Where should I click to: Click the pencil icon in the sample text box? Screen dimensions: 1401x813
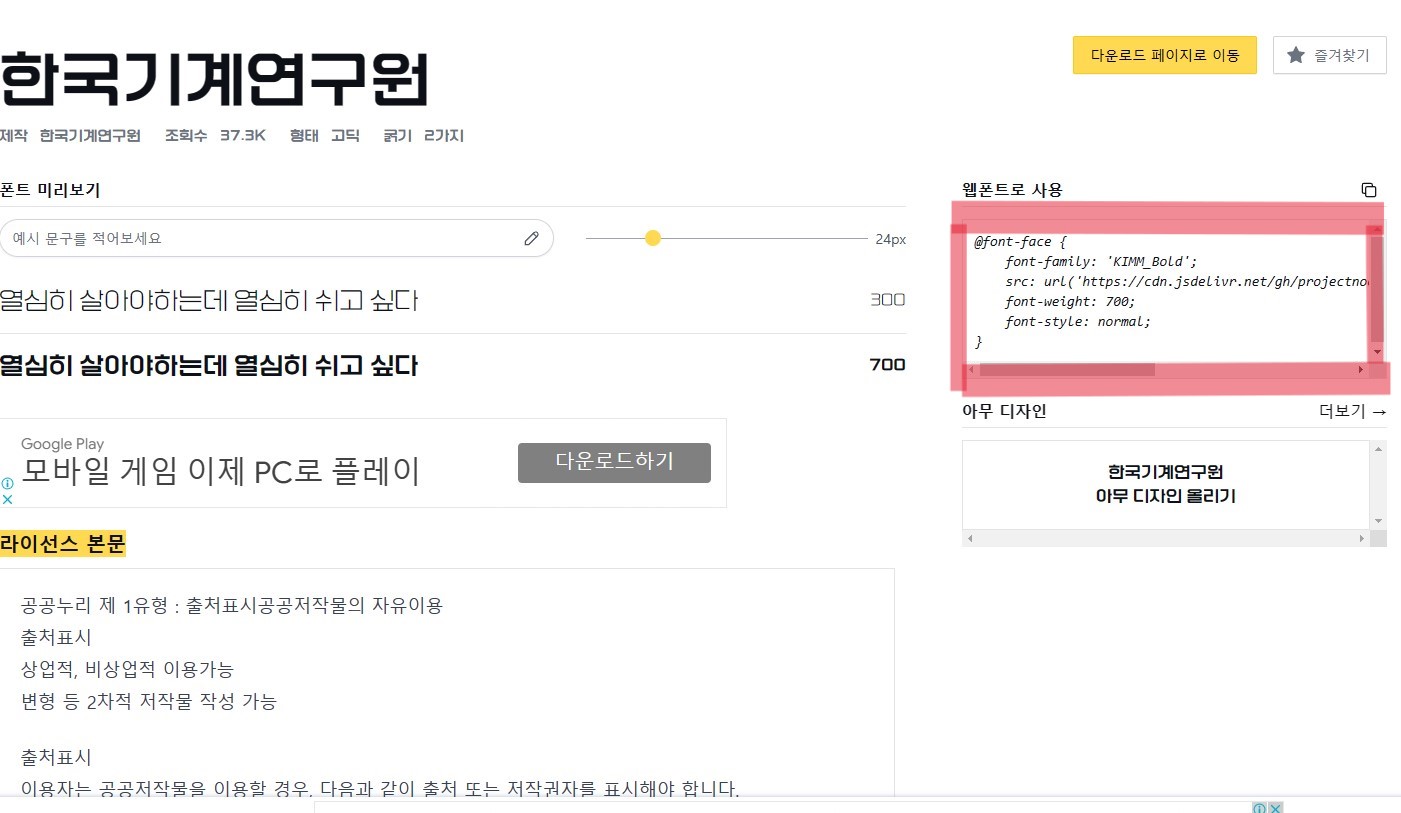[x=531, y=238]
